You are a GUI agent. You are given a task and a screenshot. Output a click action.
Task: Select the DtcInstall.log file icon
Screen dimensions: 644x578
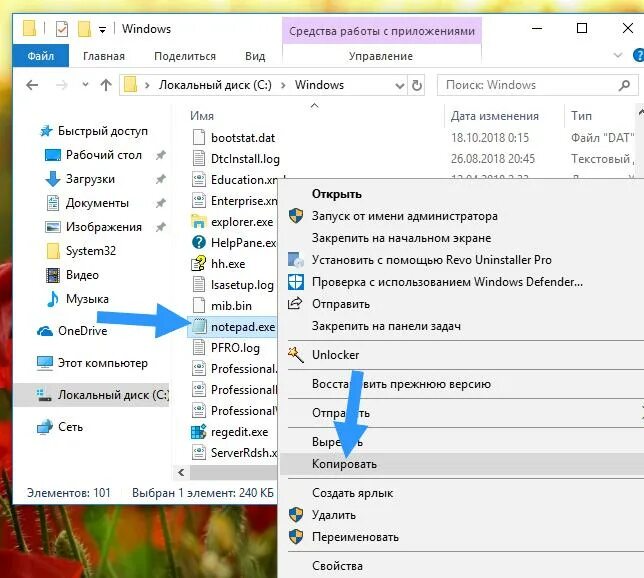coord(199,158)
